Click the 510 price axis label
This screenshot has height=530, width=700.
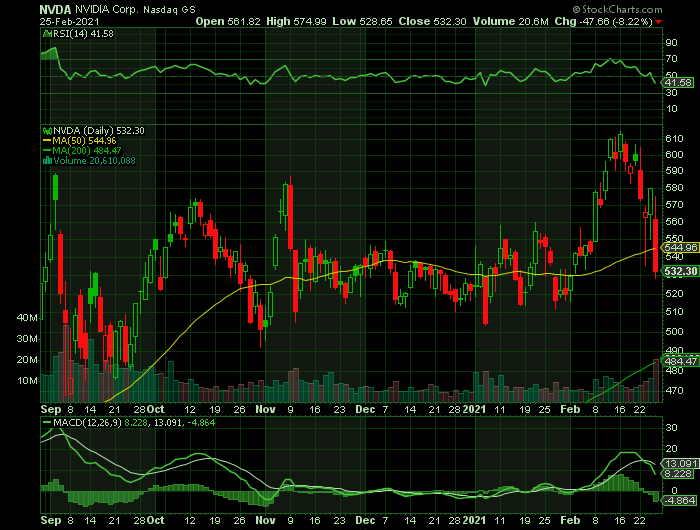click(x=674, y=312)
